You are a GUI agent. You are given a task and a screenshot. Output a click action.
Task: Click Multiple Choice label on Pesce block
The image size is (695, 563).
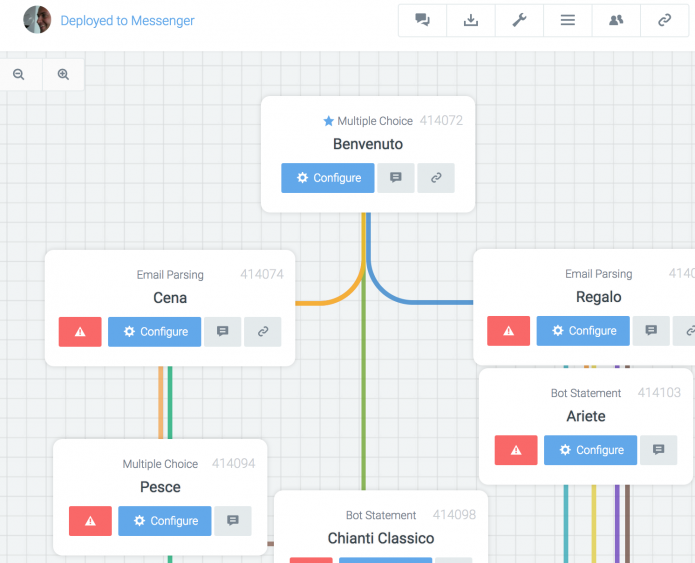pyautogui.click(x=160, y=464)
